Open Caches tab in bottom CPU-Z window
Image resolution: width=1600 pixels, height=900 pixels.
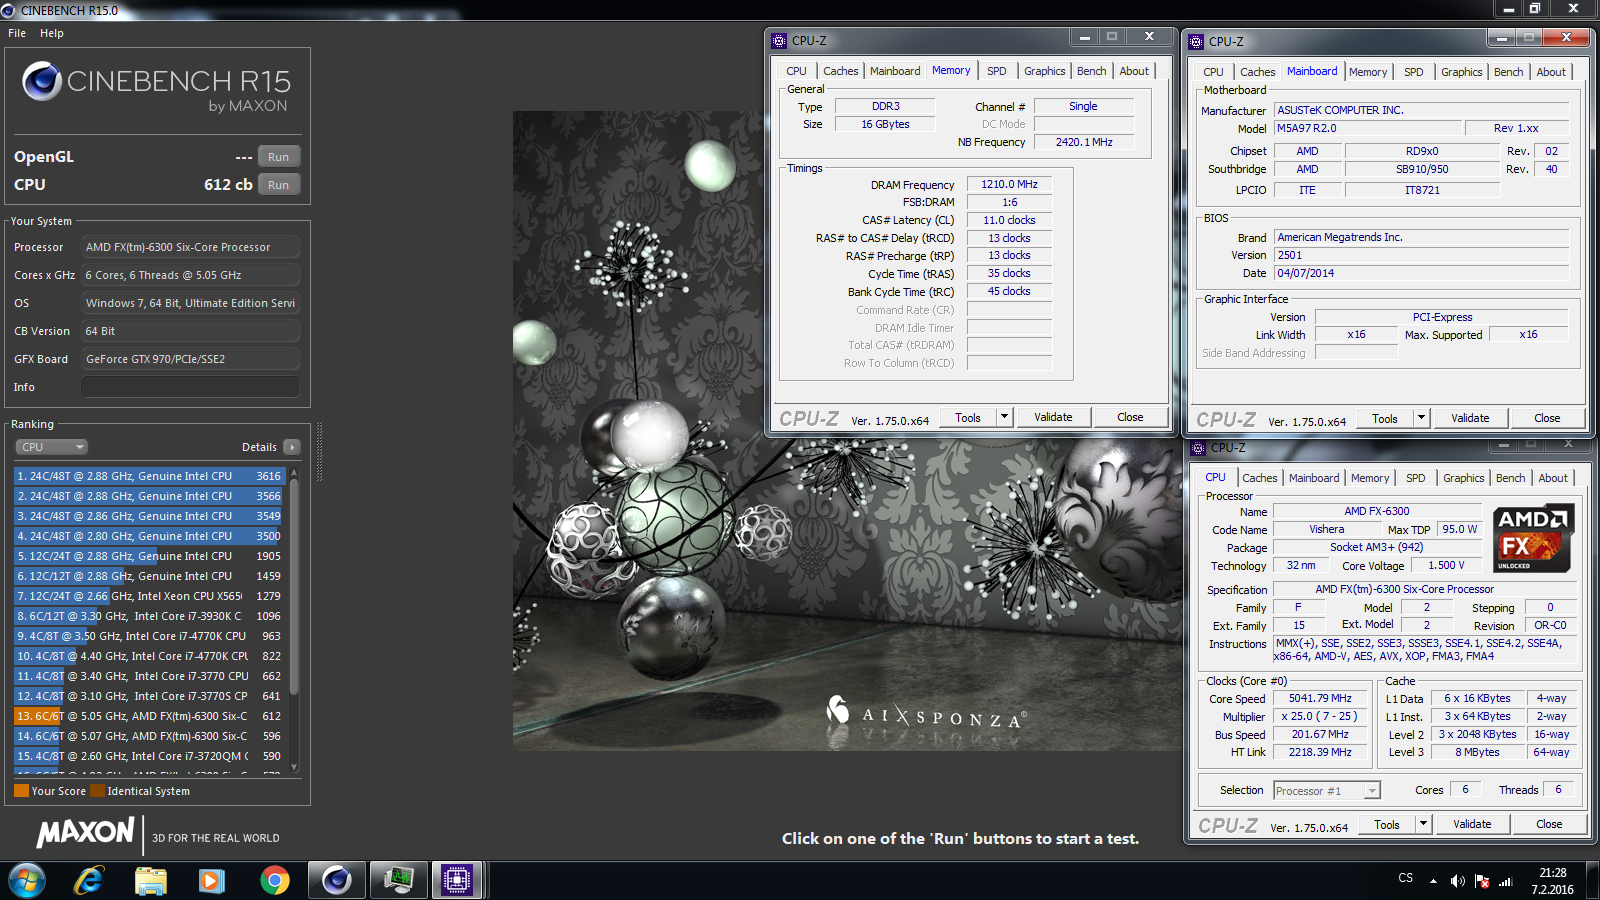pos(1260,478)
